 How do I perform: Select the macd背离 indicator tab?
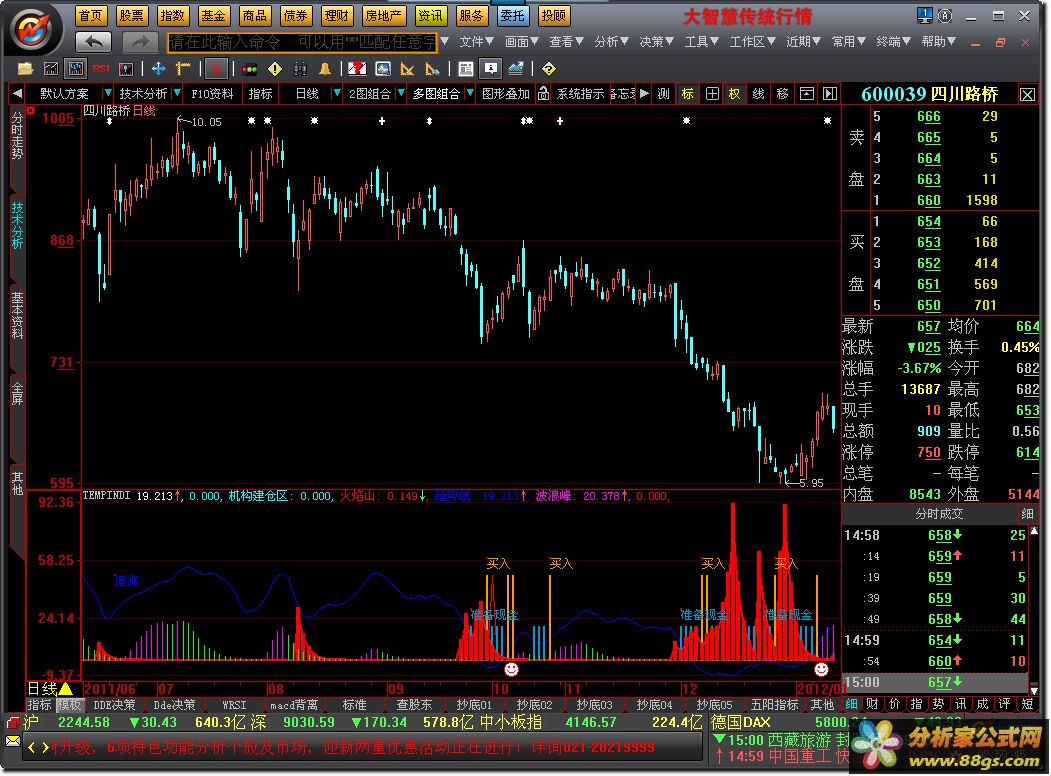point(294,705)
